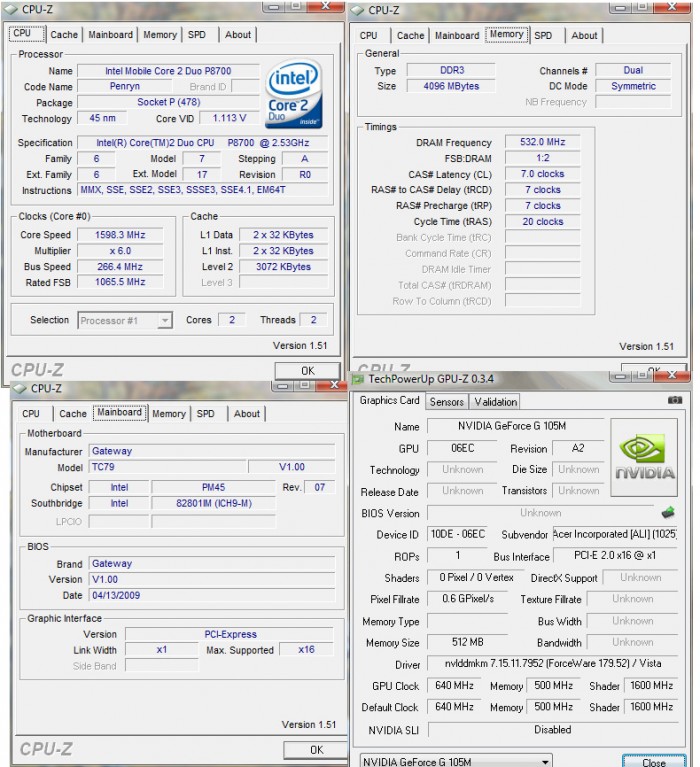
Task: Close the top-left CPU-Z window
Action: (x=325, y=6)
